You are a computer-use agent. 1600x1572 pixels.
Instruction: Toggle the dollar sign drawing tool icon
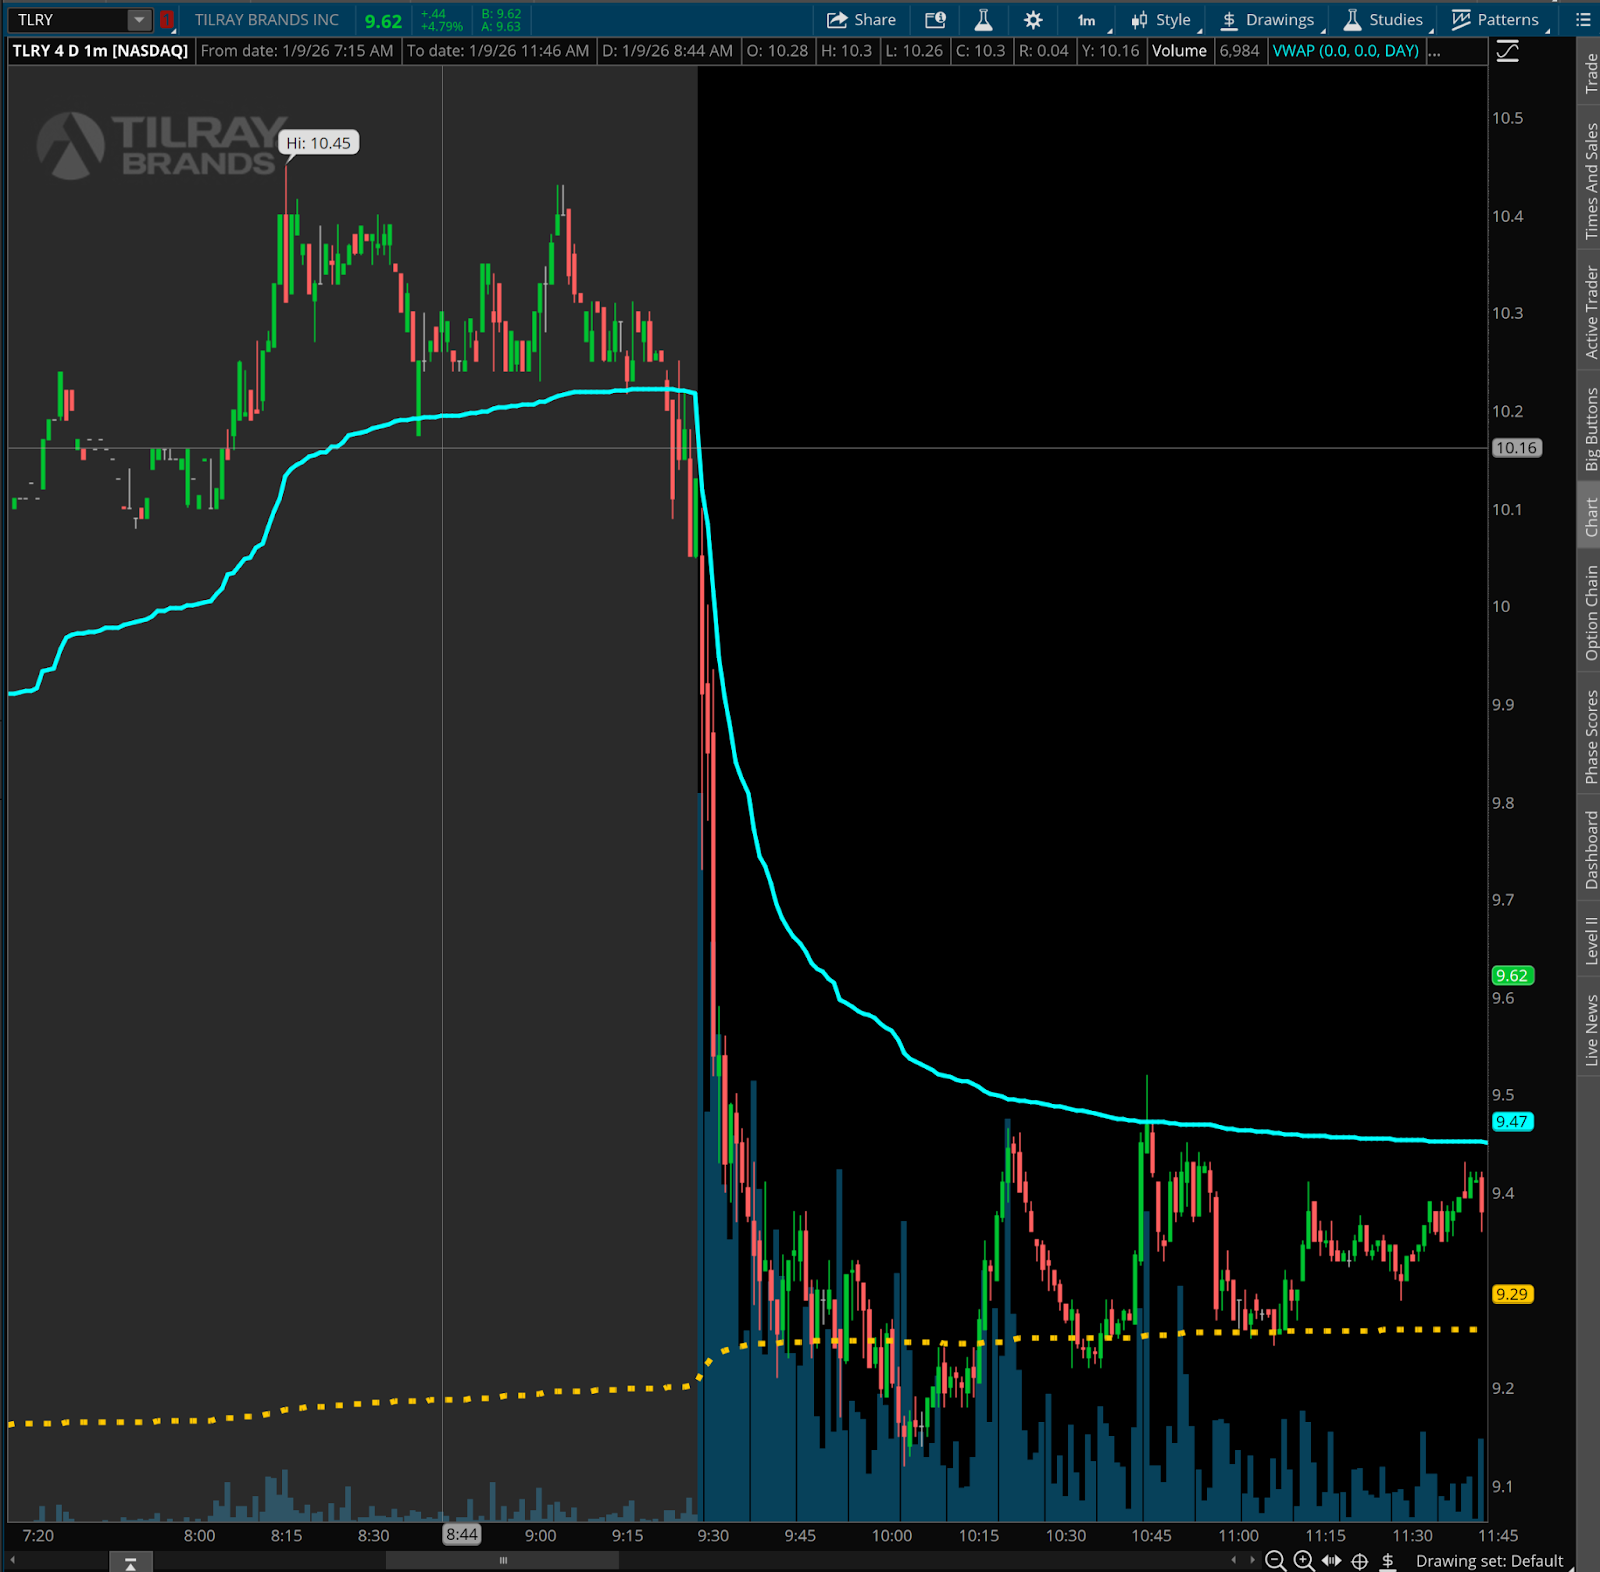(1388, 1561)
